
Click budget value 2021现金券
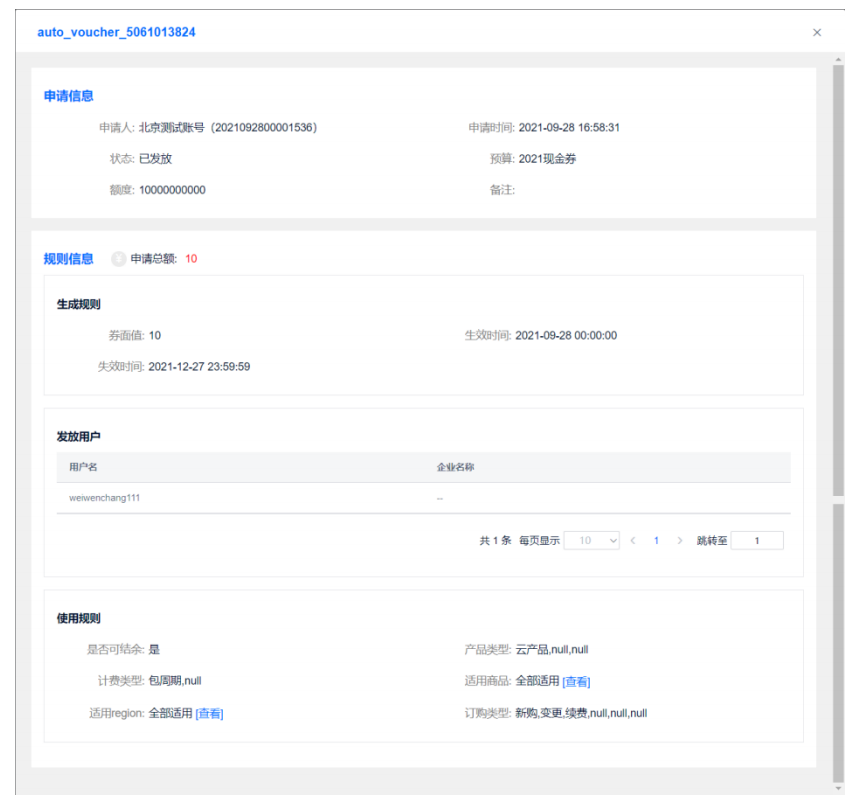click(547, 159)
